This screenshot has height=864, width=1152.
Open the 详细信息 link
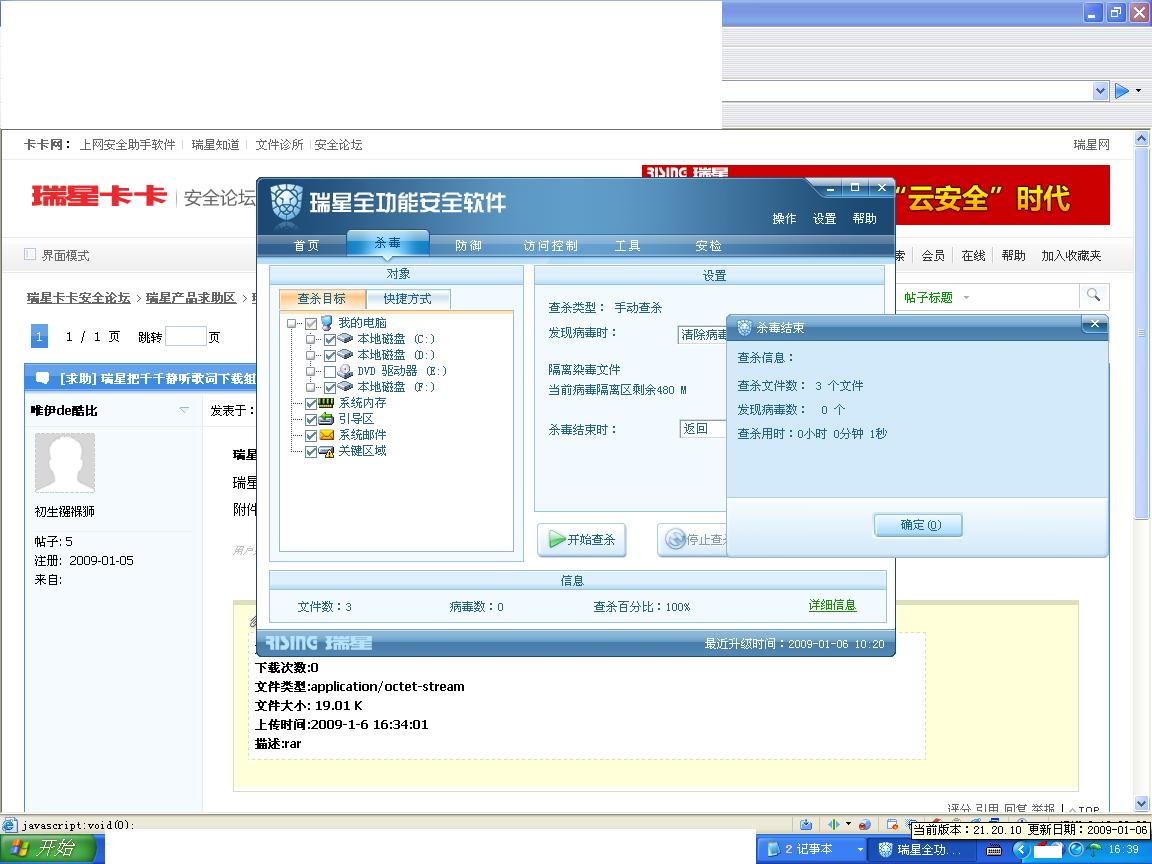pyautogui.click(x=832, y=605)
